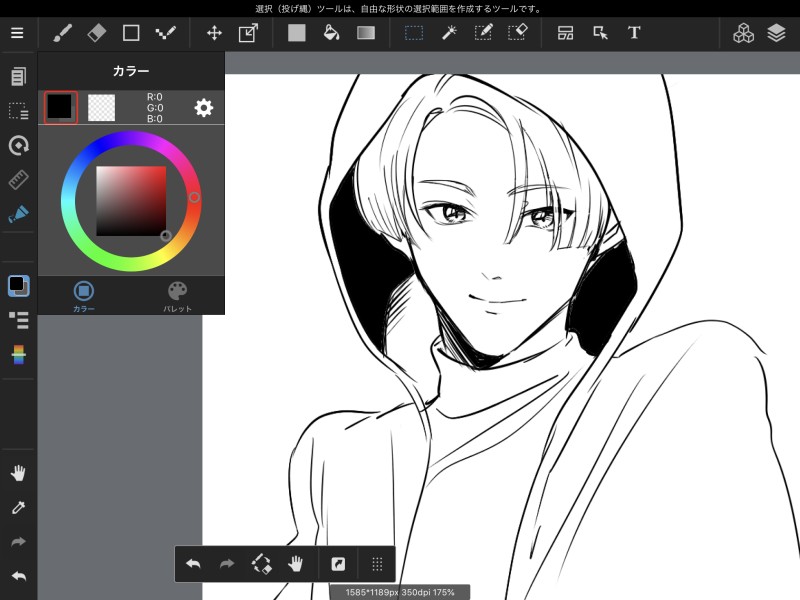Screen dimensions: 800x600
Task: Click the redo arrow in left sidebar
Action: pyautogui.click(x=18, y=542)
